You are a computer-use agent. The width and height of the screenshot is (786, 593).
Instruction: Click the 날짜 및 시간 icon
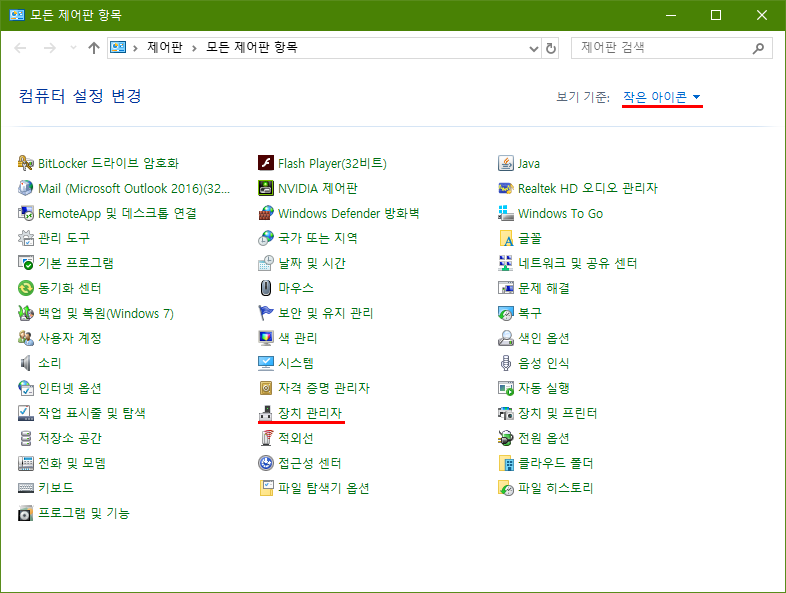coord(266,263)
